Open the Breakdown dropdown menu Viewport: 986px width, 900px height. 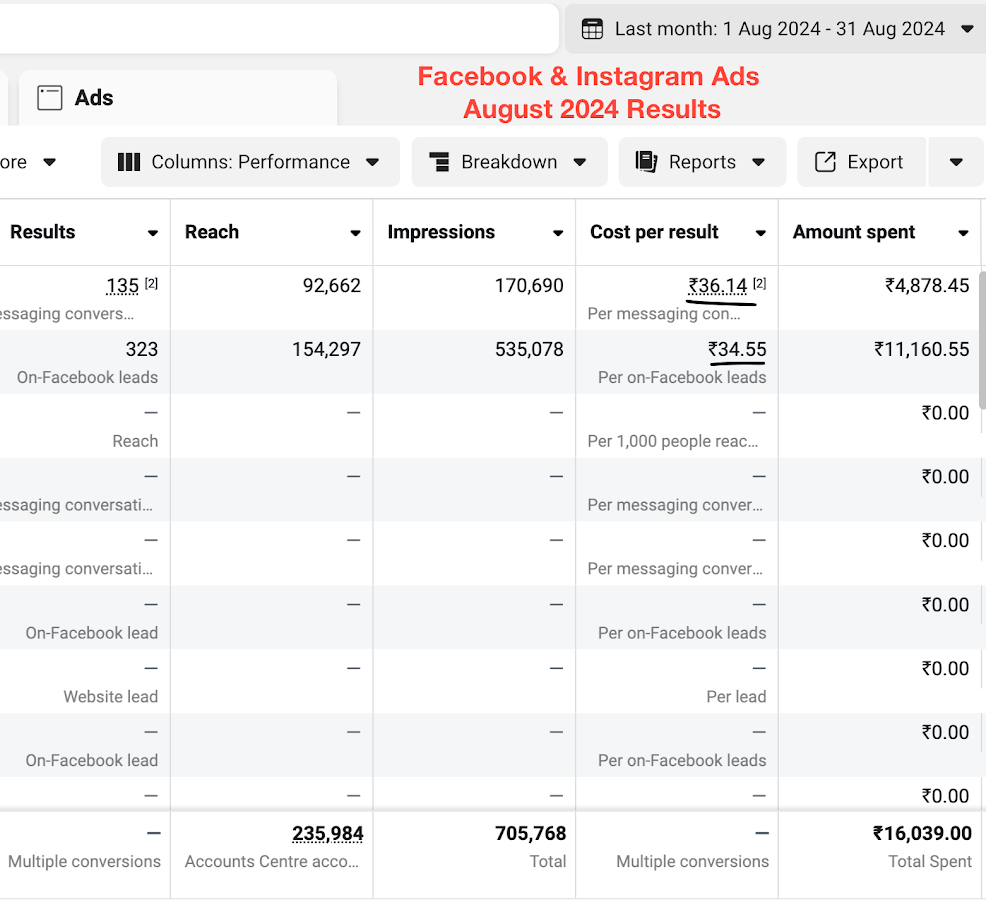tap(509, 162)
